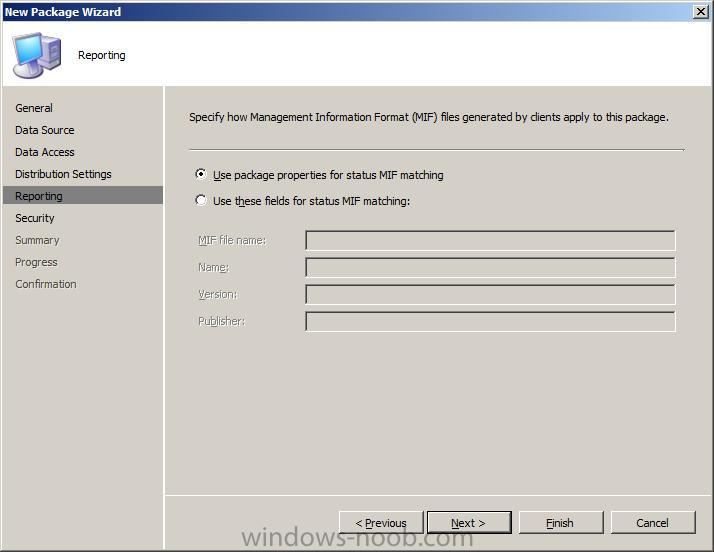Click the Progress step in sidebar
Viewport: 714px width, 552px height.
pos(36,262)
